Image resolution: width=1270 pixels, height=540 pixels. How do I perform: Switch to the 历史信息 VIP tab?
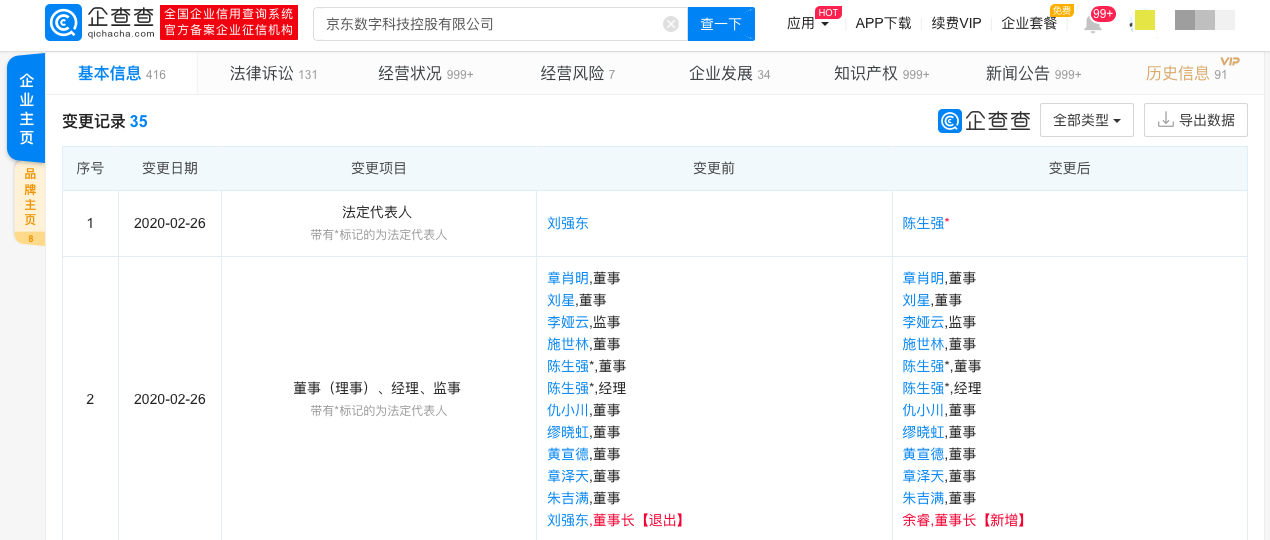tap(1186, 73)
